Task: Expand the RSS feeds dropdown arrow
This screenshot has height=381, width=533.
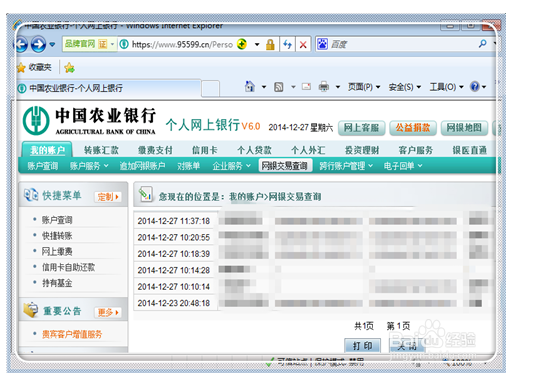Action: pos(293,87)
